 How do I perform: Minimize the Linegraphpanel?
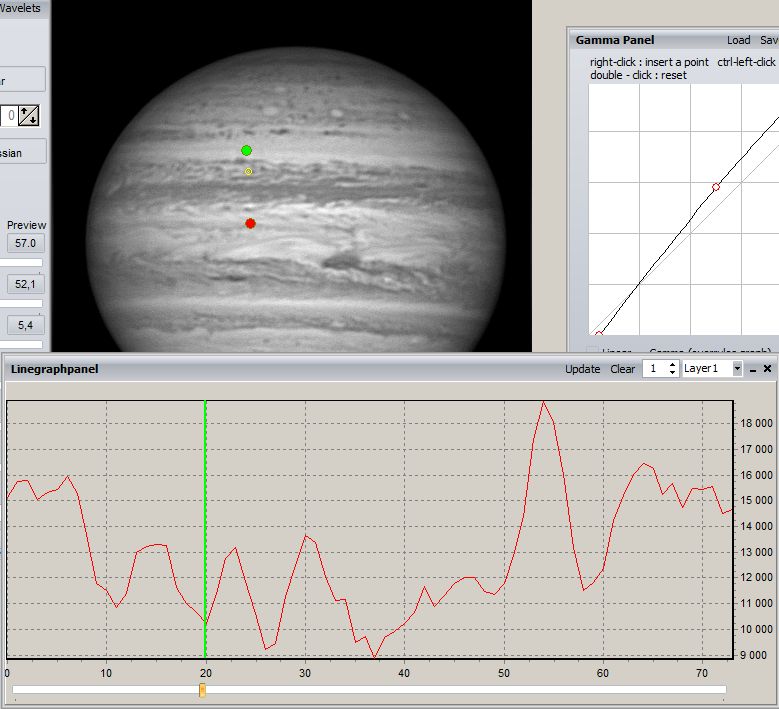[x=753, y=370]
